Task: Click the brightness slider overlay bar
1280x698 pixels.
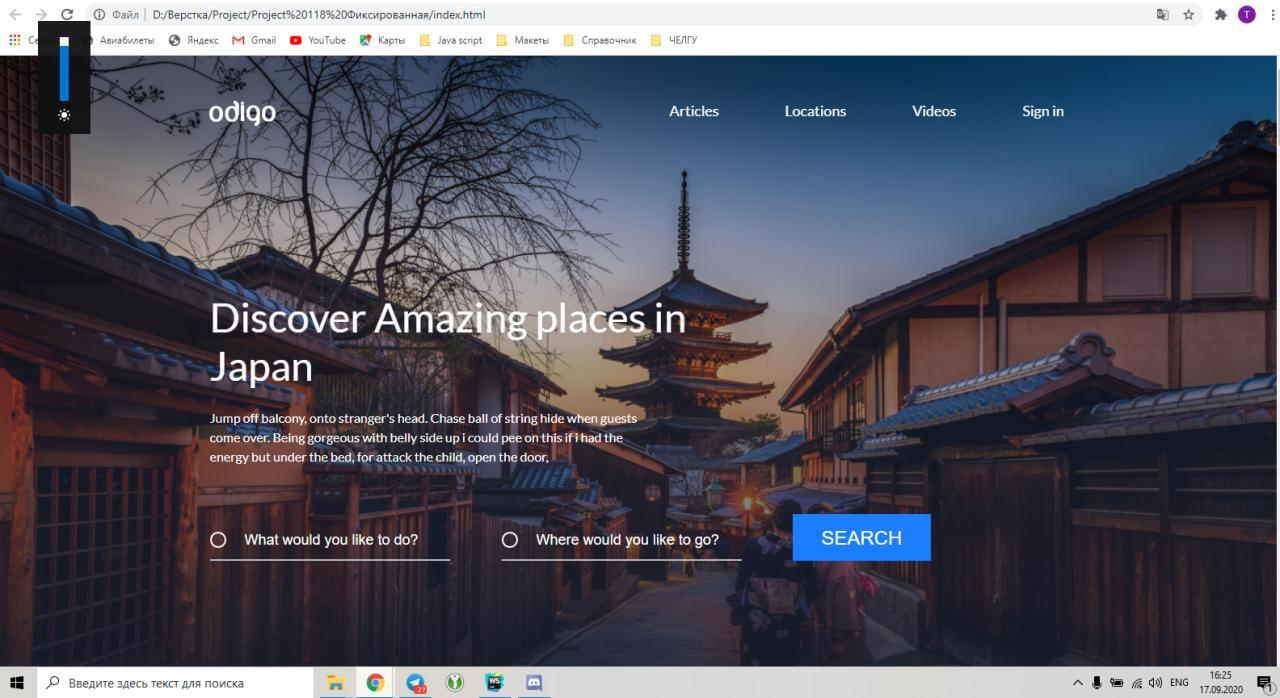Action: (x=64, y=69)
